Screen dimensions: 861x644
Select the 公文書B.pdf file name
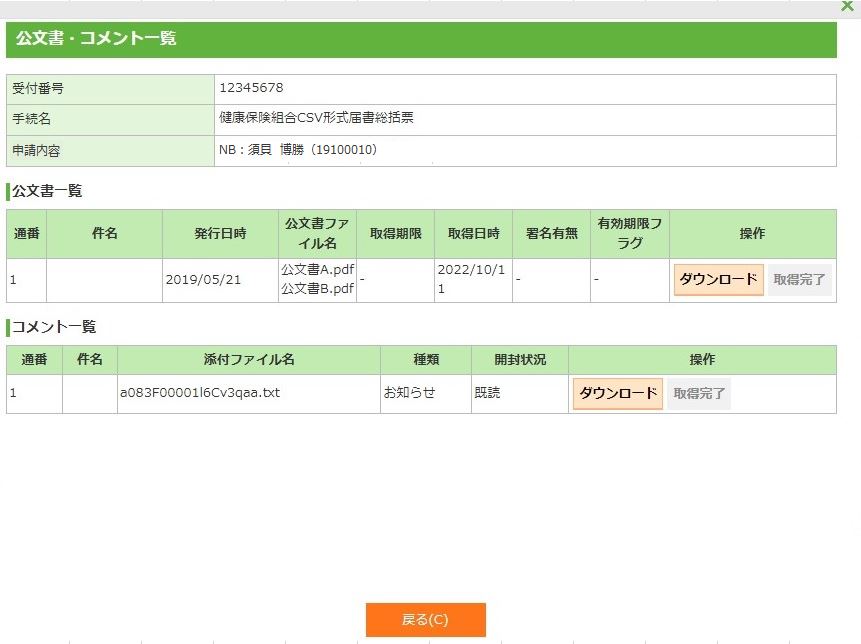(x=317, y=289)
